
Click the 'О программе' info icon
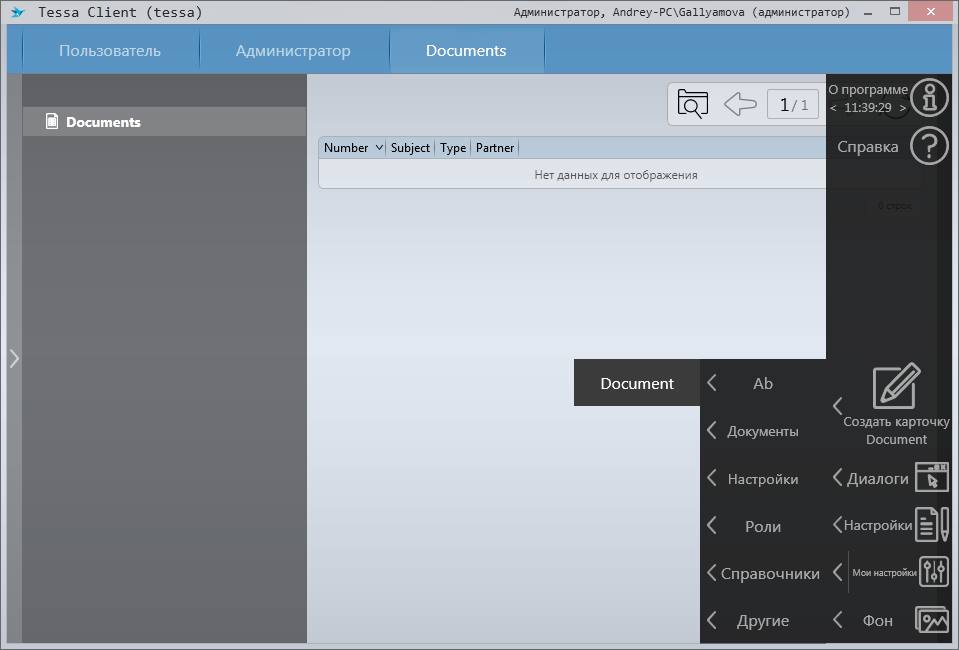pos(930,98)
